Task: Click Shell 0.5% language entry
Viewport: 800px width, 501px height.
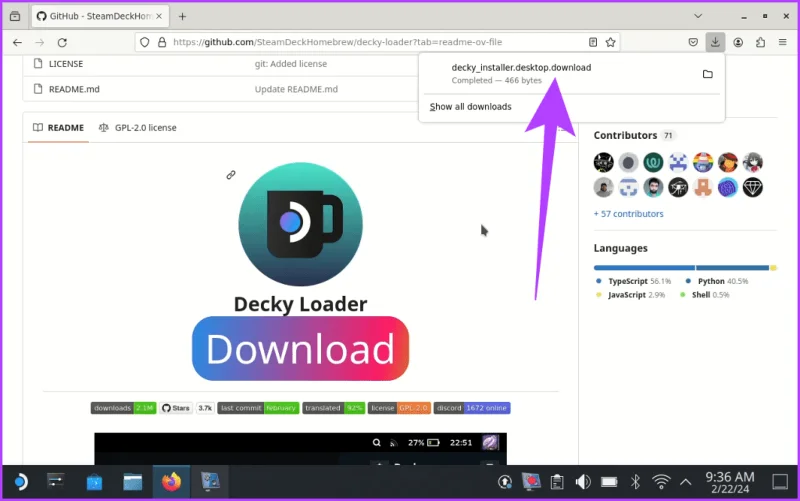Action: [x=705, y=295]
